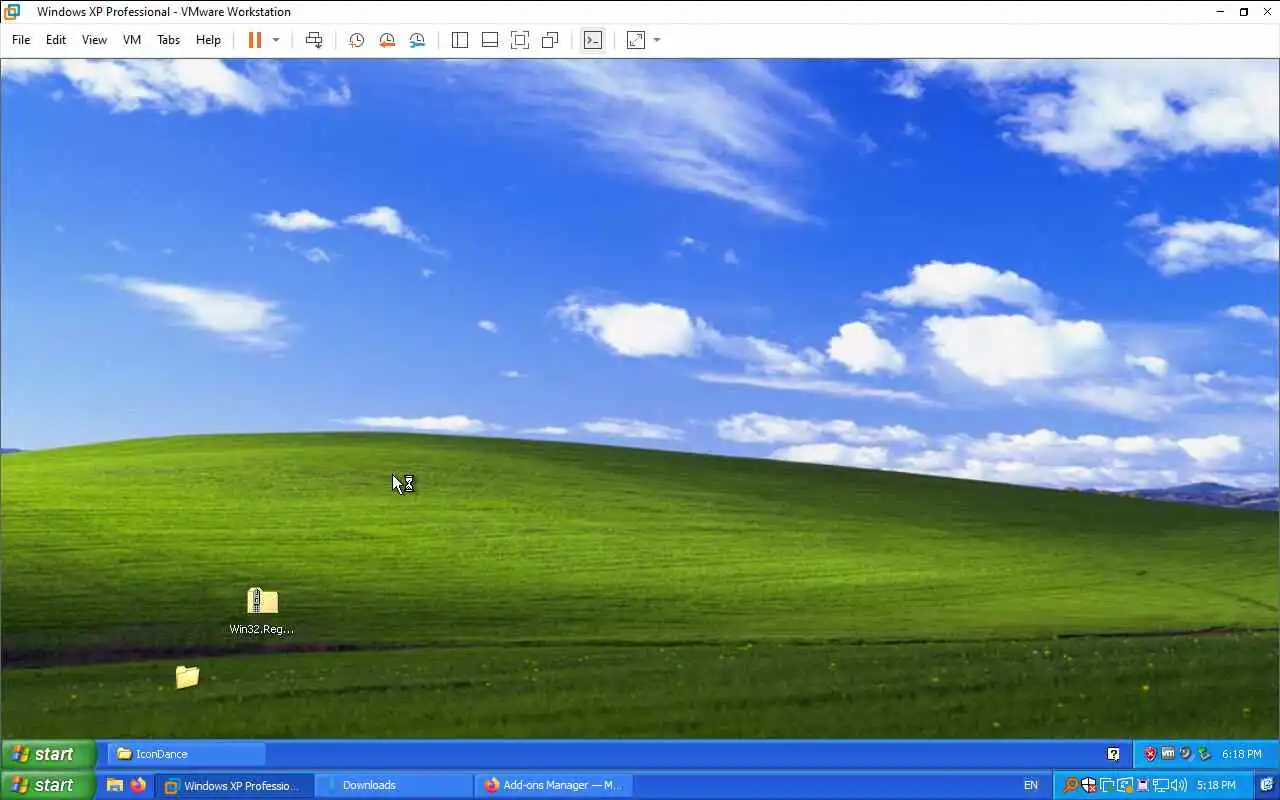Open the network connection host tray icon
Viewport: 1280px width, 800px height.
[1161, 785]
